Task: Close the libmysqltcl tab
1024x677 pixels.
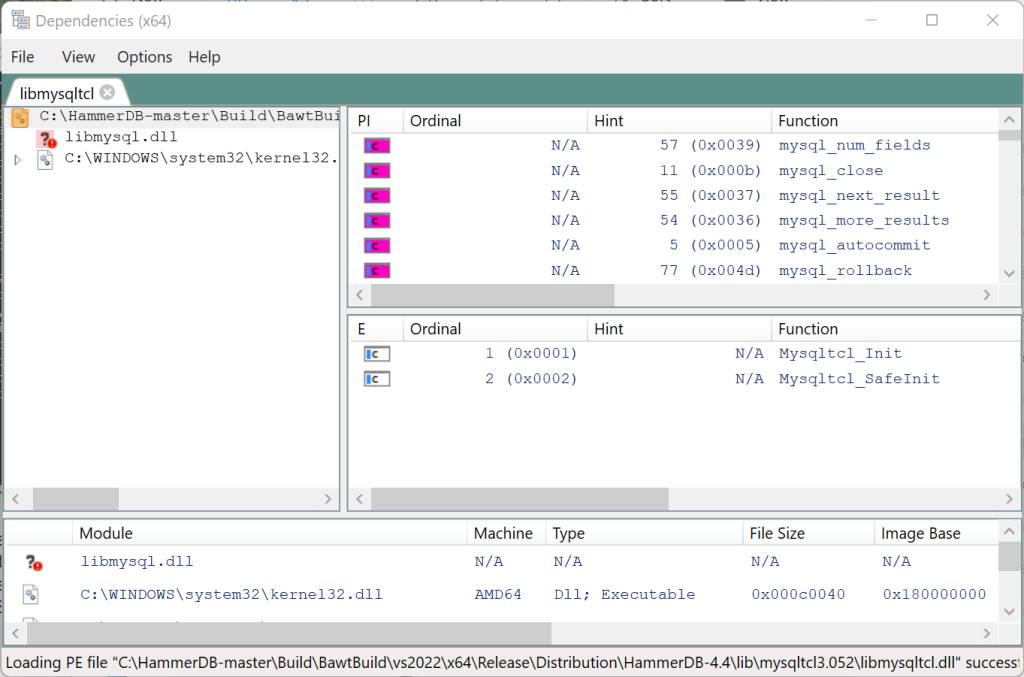Action: click(x=107, y=91)
